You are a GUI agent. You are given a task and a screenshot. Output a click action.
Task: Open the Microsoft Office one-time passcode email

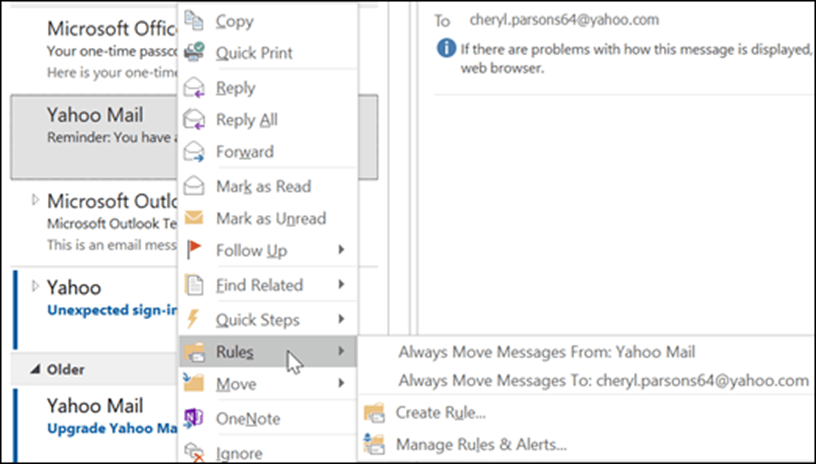pyautogui.click(x=95, y=49)
